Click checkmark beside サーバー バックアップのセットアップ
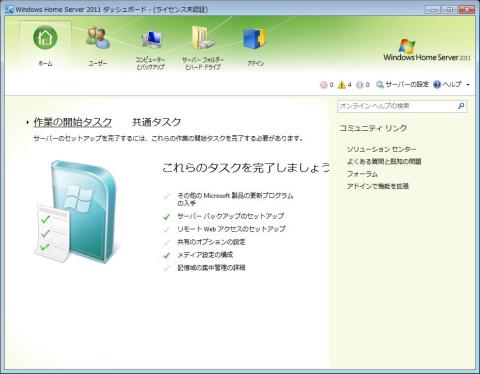480x374 pixels. pyautogui.click(x=167, y=217)
